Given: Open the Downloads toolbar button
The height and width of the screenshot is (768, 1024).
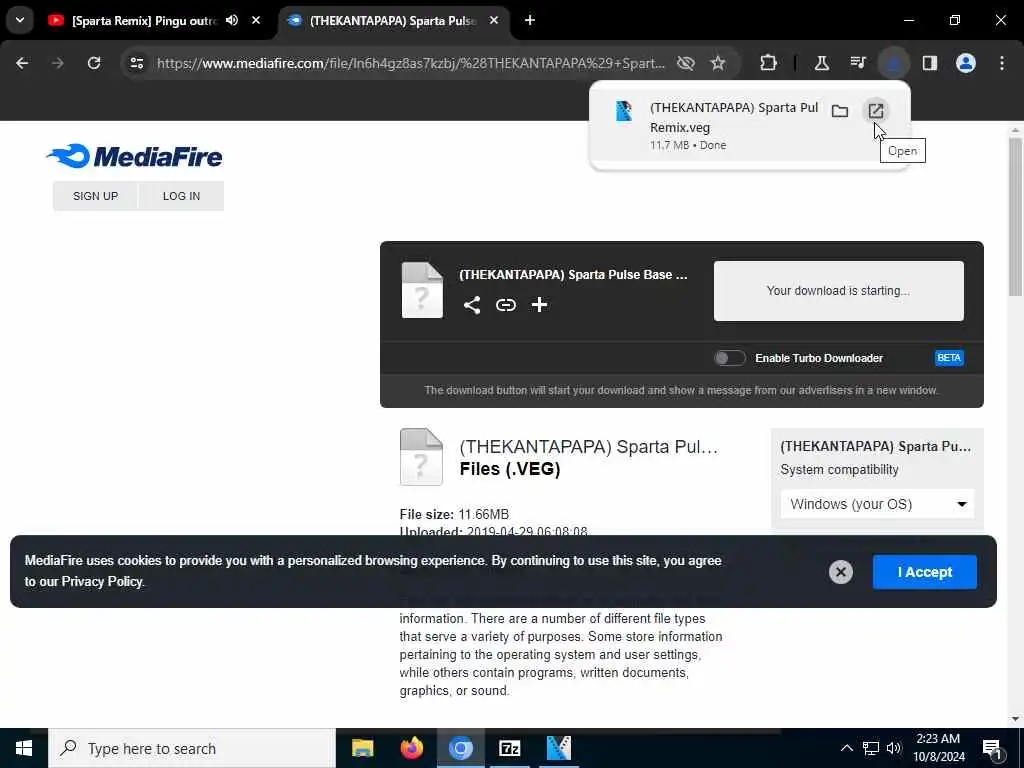Looking at the screenshot, I should tap(893, 63).
